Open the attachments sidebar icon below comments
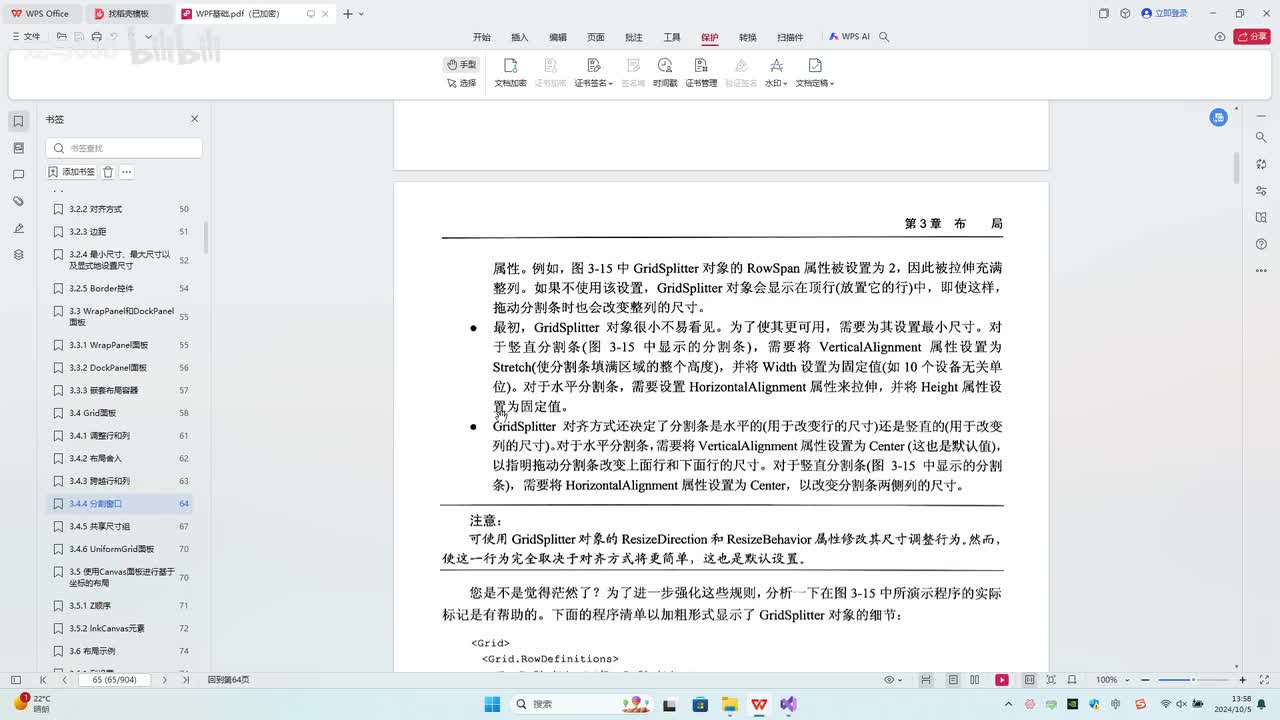 pos(18,202)
